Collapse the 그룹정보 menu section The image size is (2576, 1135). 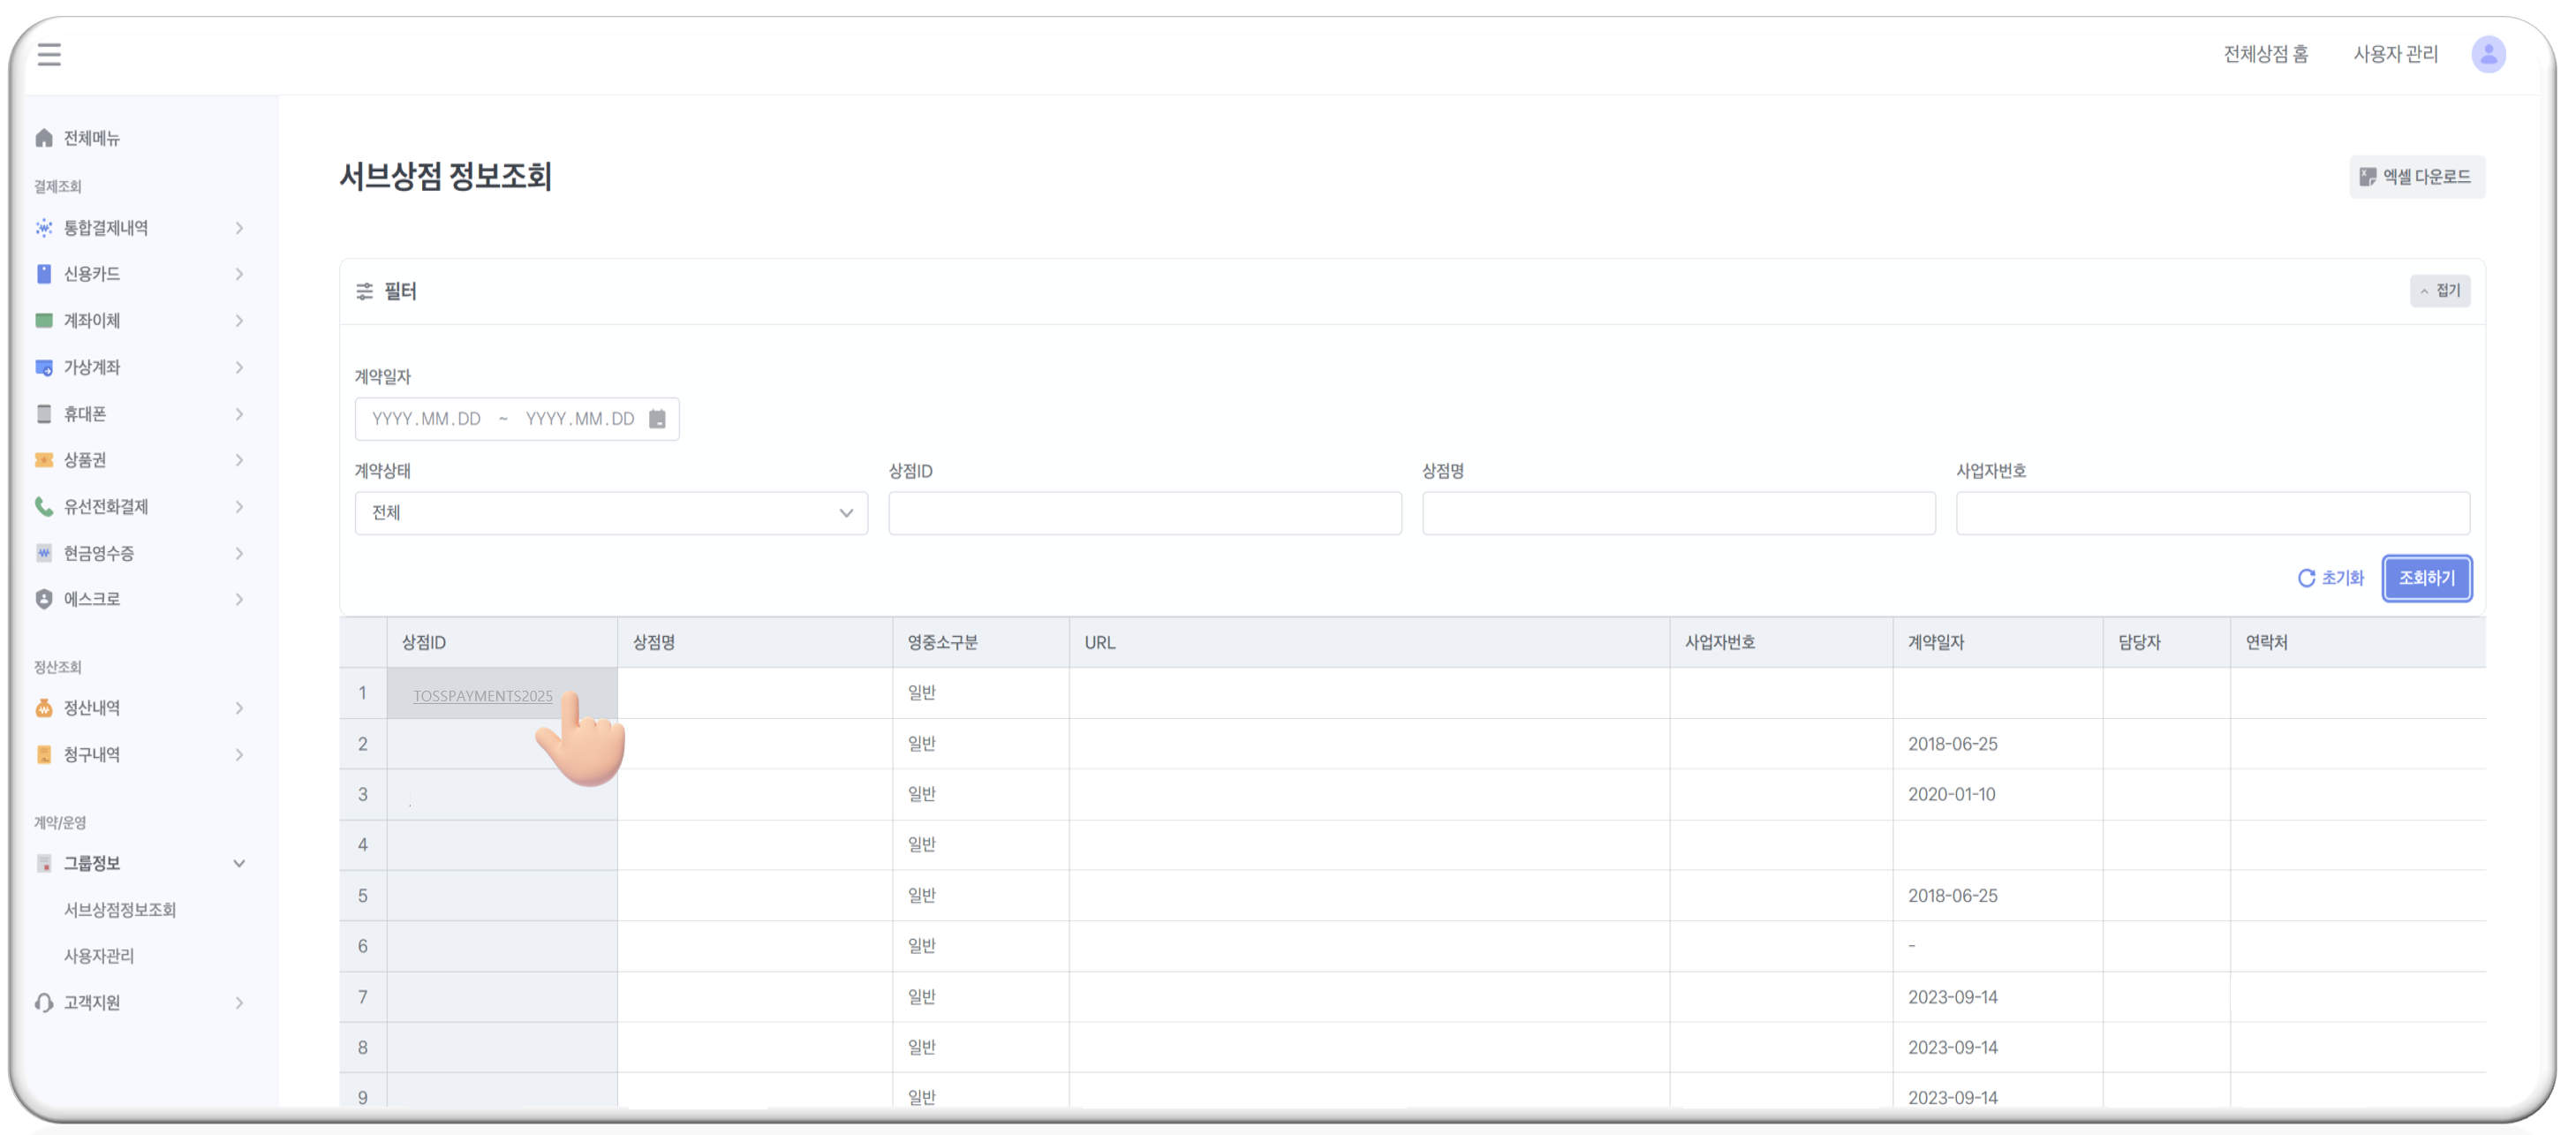click(x=239, y=863)
